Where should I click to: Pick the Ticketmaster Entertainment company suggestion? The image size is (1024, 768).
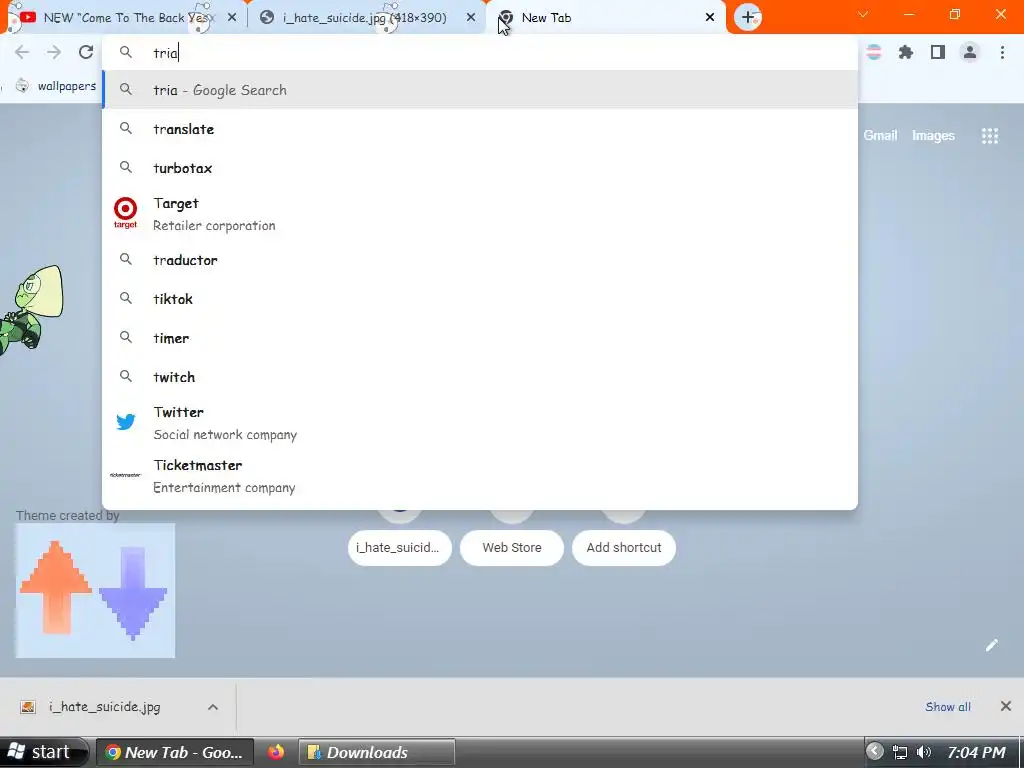click(x=480, y=476)
